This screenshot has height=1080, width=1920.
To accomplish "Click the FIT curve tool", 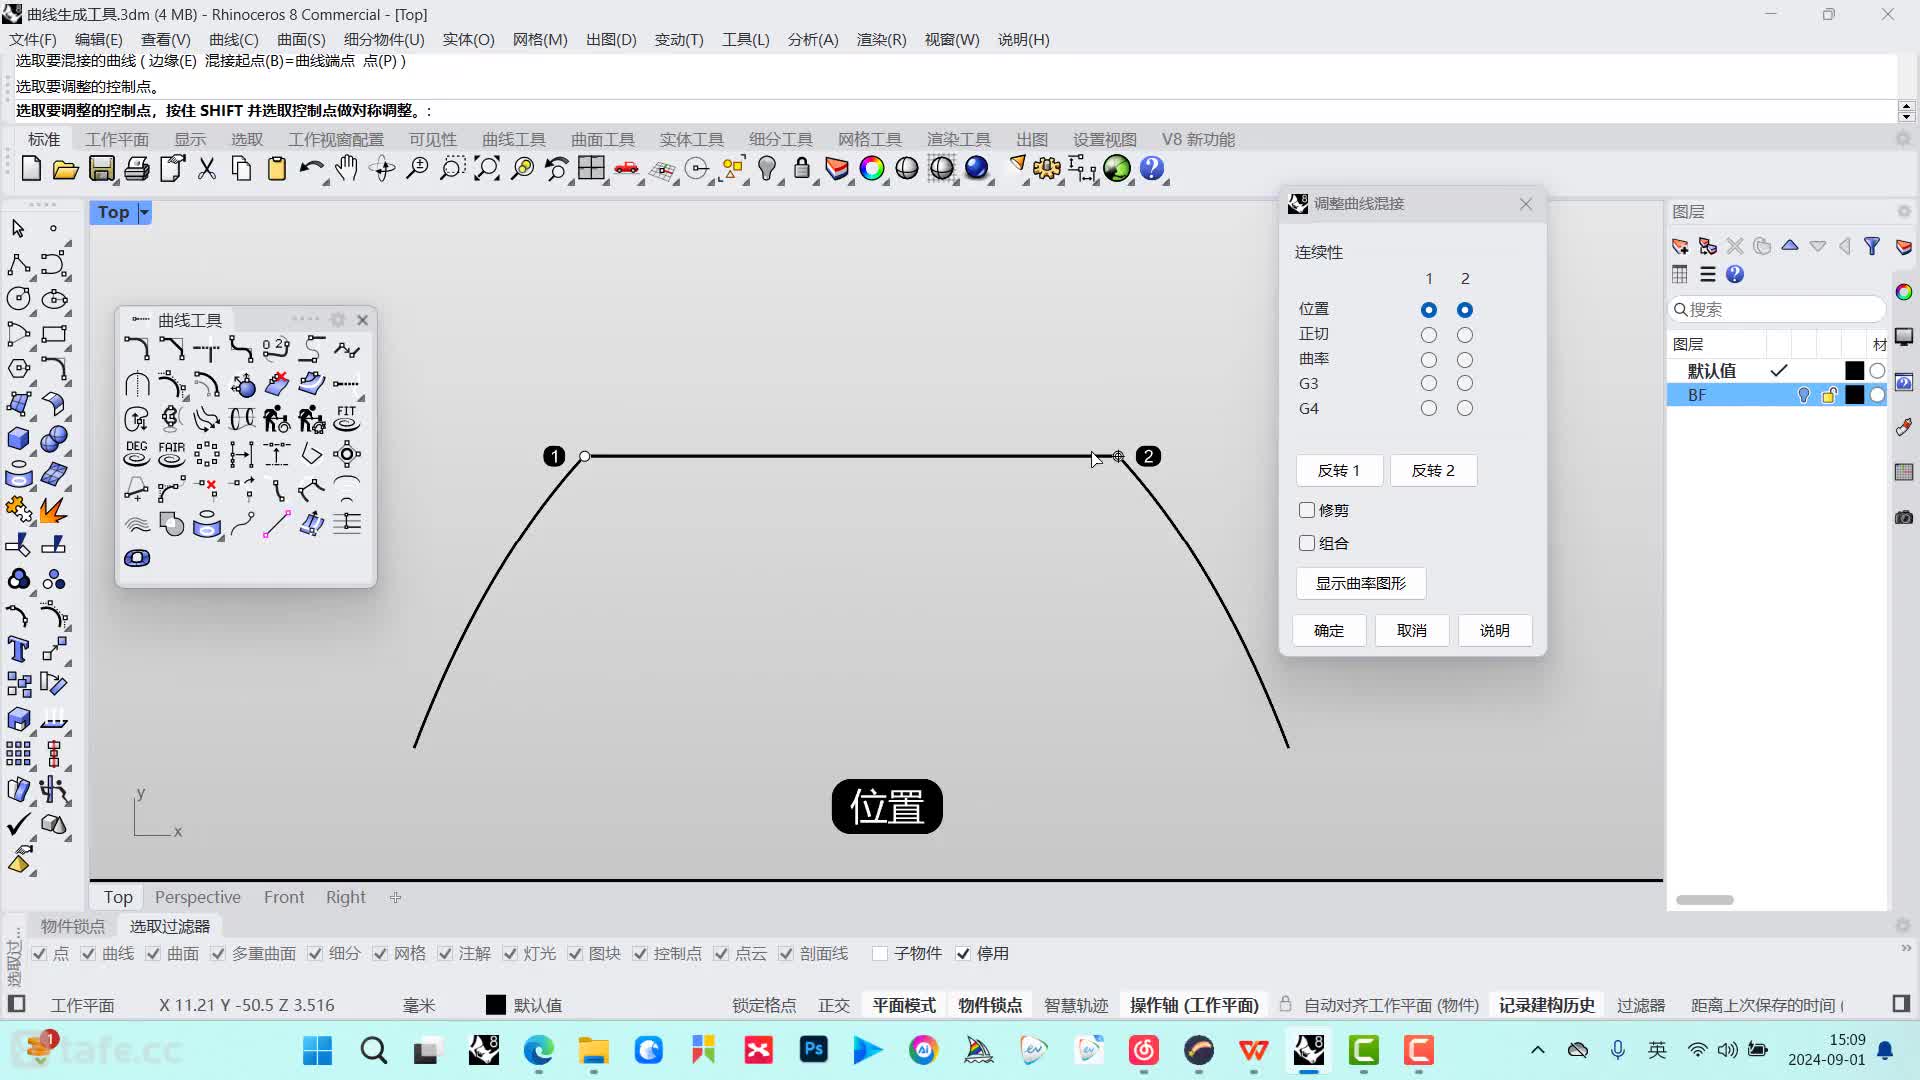I will (x=347, y=419).
